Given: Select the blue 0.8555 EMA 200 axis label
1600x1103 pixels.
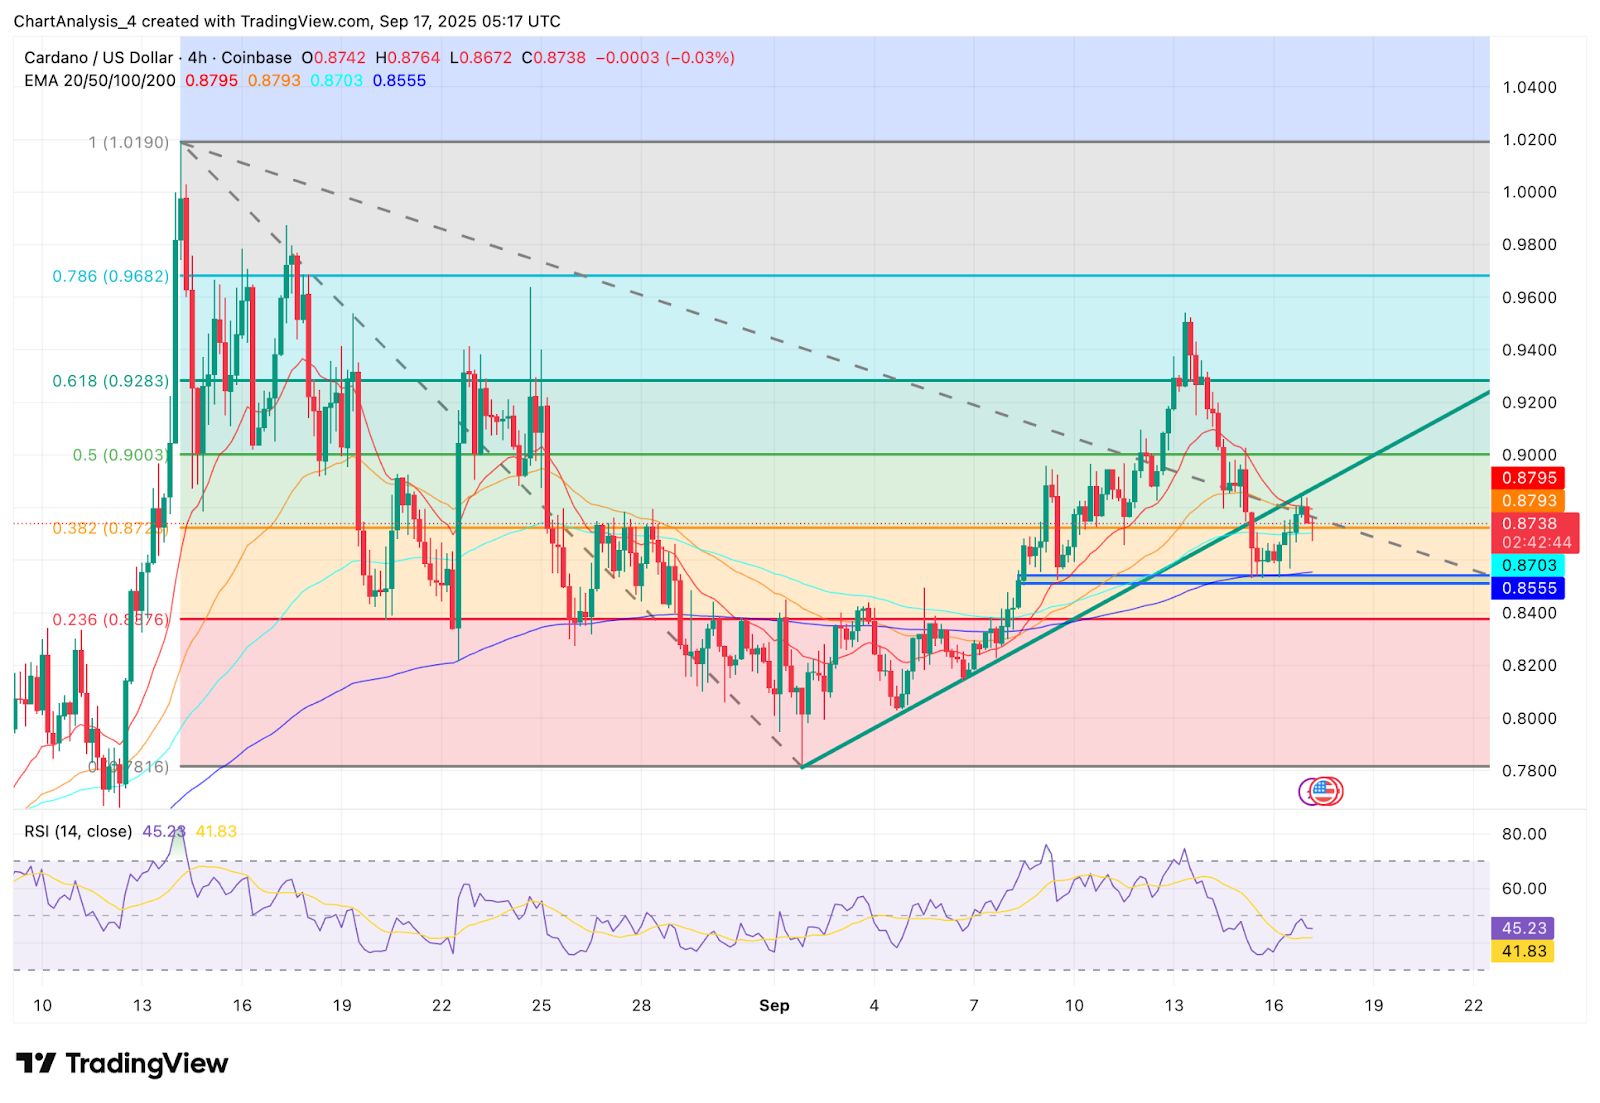Looking at the screenshot, I should (1528, 588).
